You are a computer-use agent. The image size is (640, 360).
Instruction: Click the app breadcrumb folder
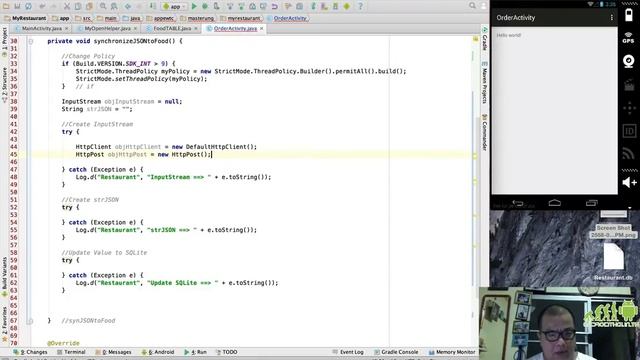pos(61,18)
